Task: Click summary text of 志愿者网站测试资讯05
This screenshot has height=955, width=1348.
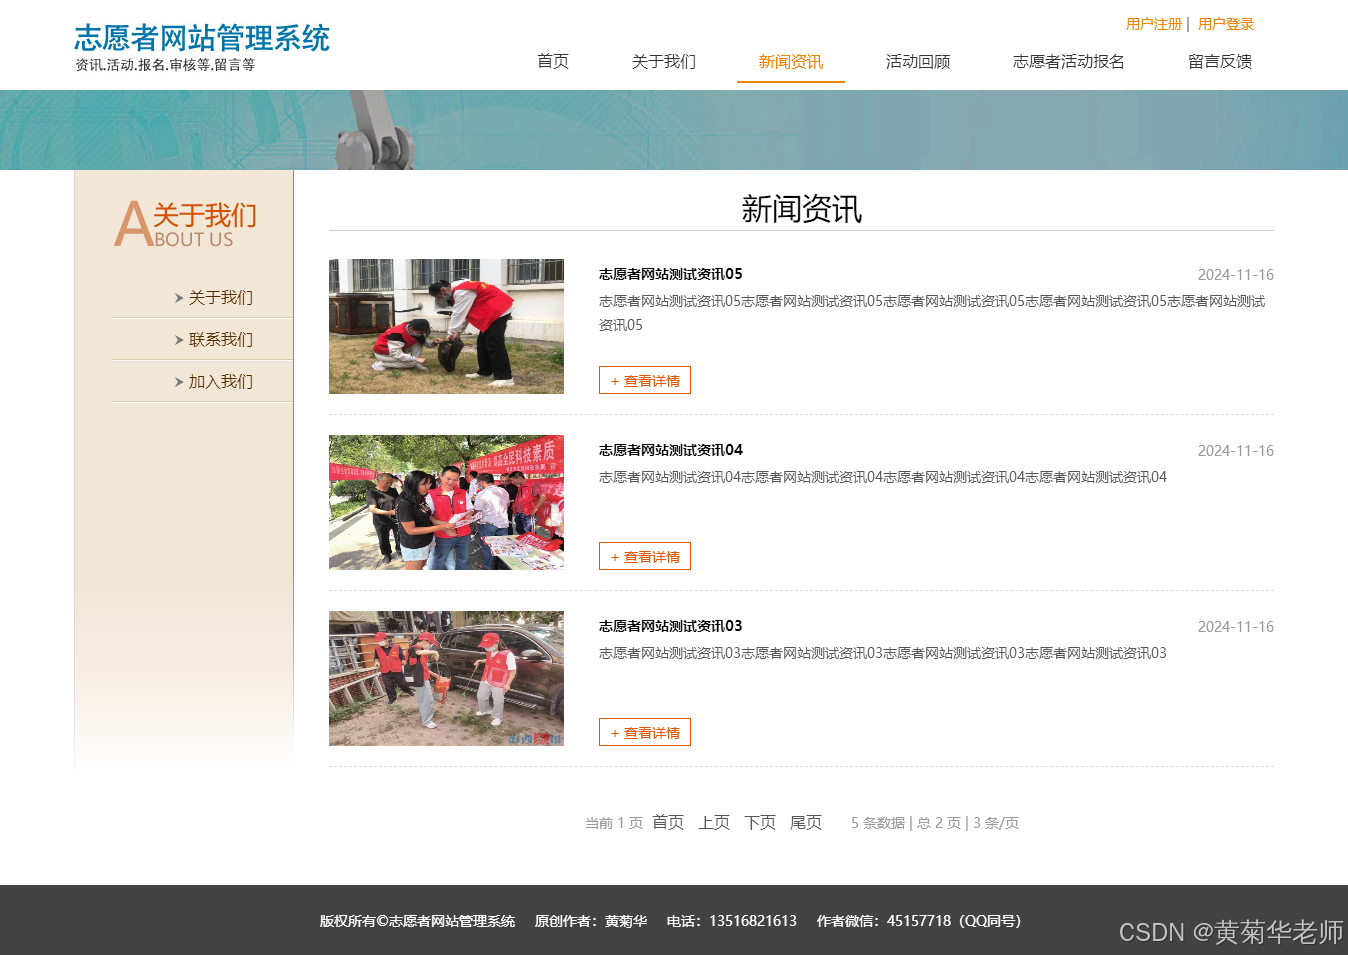Action: pyautogui.click(x=932, y=313)
